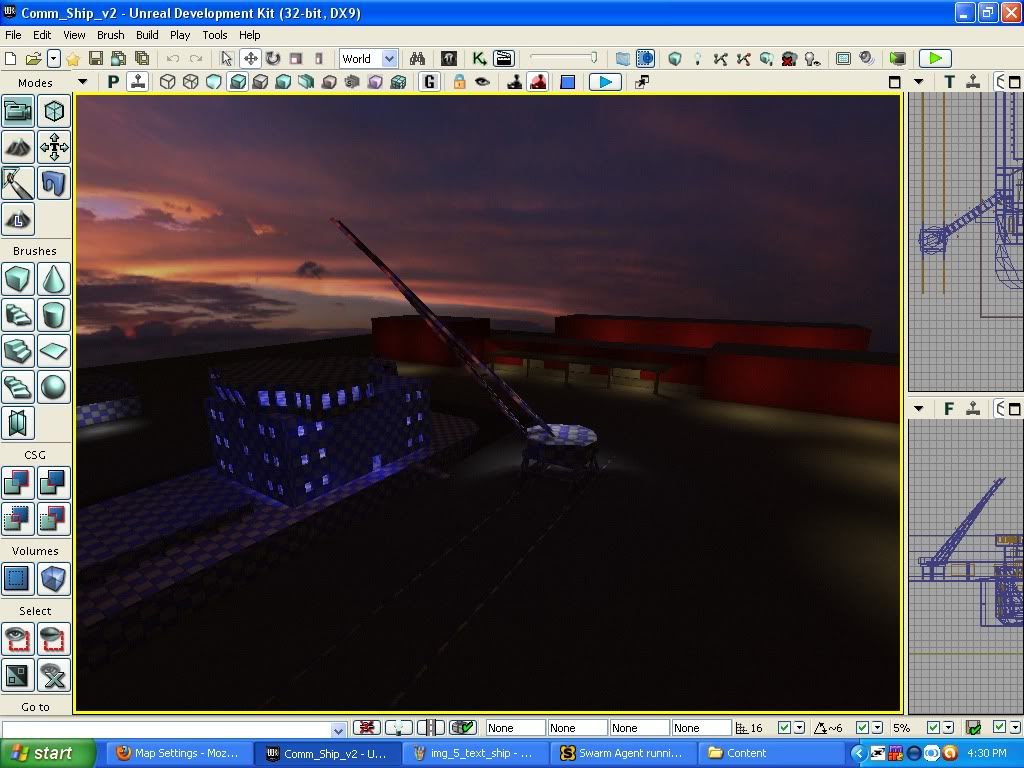Screen dimensions: 1024x768
Task: Select Texture alignment mode icon
Action: point(54,148)
